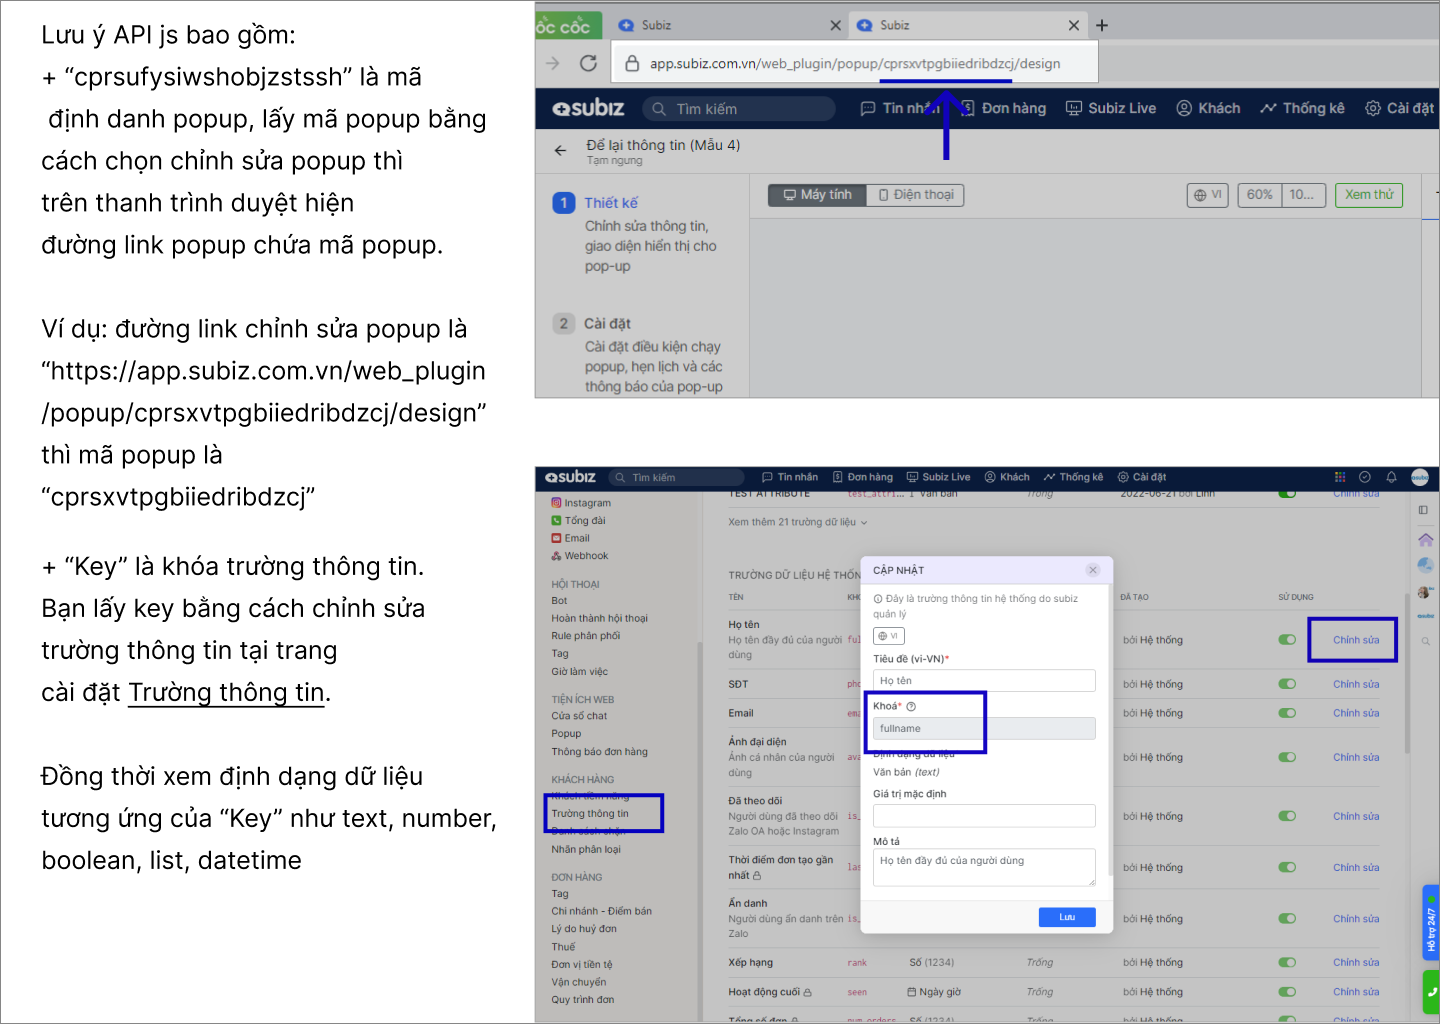Click the green phone call widget

1431,992
